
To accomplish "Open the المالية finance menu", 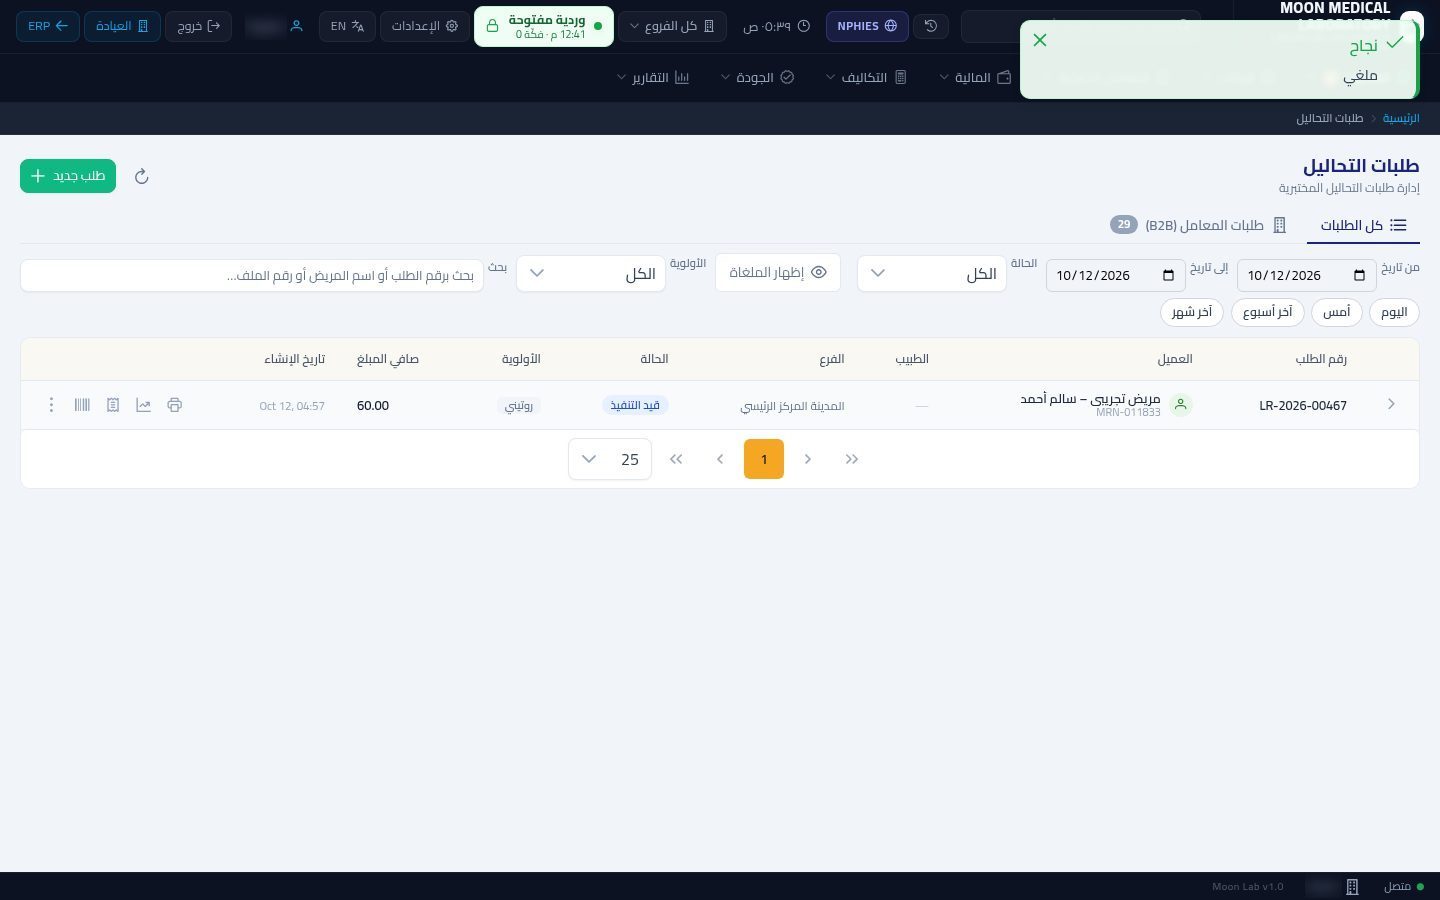I will tap(975, 77).
